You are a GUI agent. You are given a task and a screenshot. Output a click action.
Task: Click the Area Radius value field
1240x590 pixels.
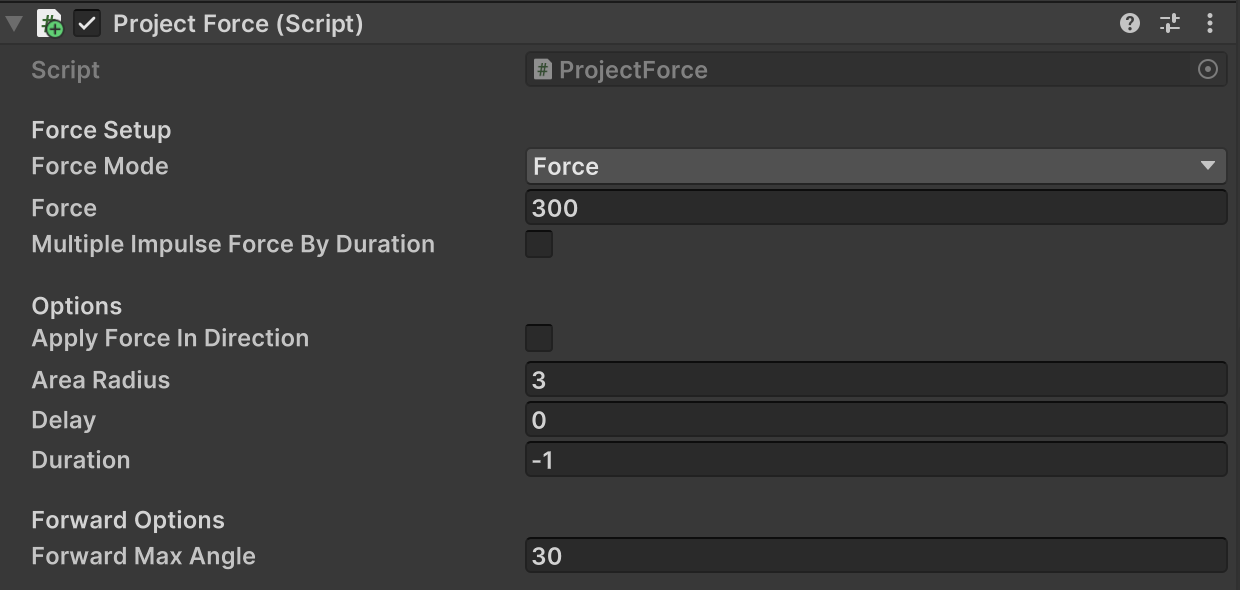tap(875, 380)
